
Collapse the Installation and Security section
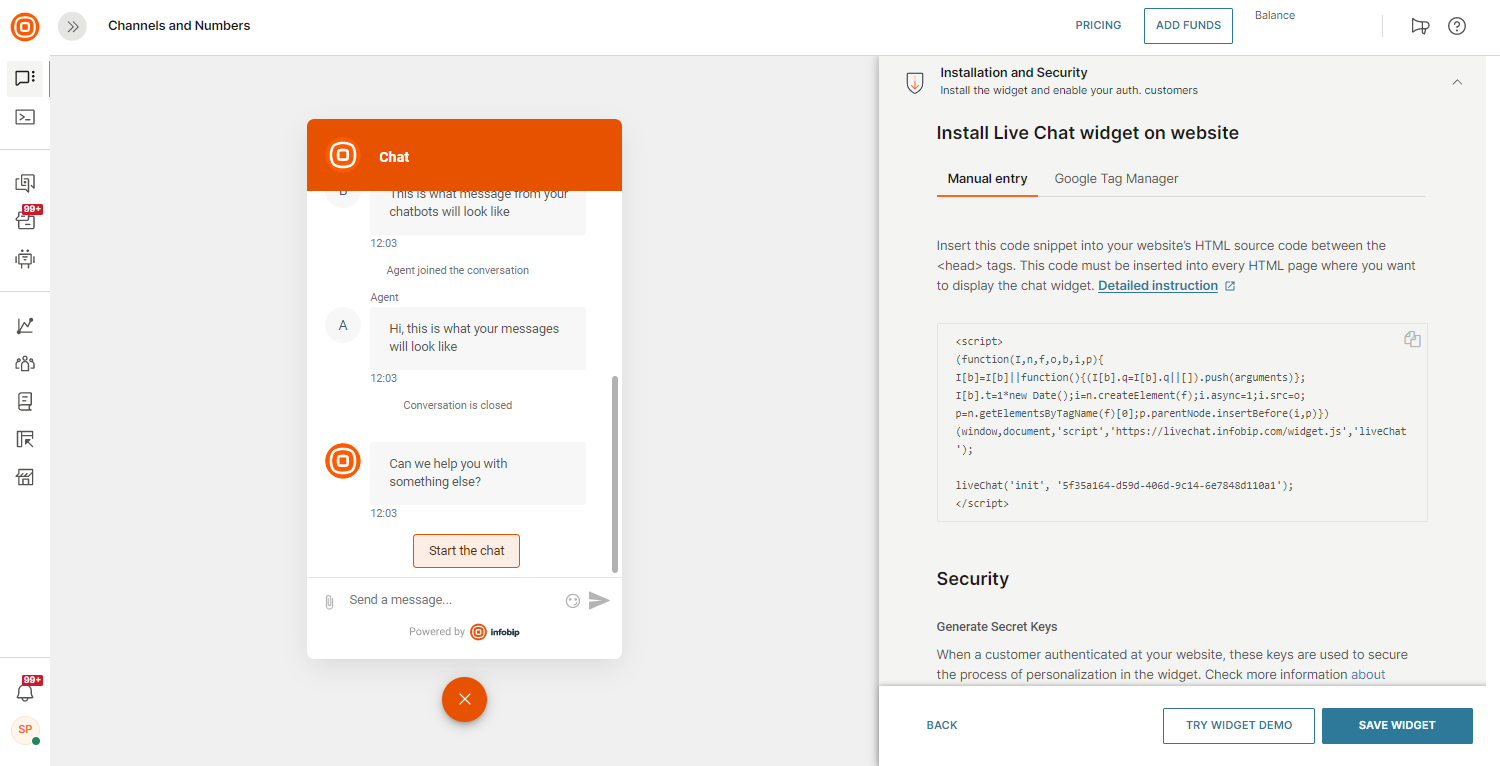coord(1457,82)
